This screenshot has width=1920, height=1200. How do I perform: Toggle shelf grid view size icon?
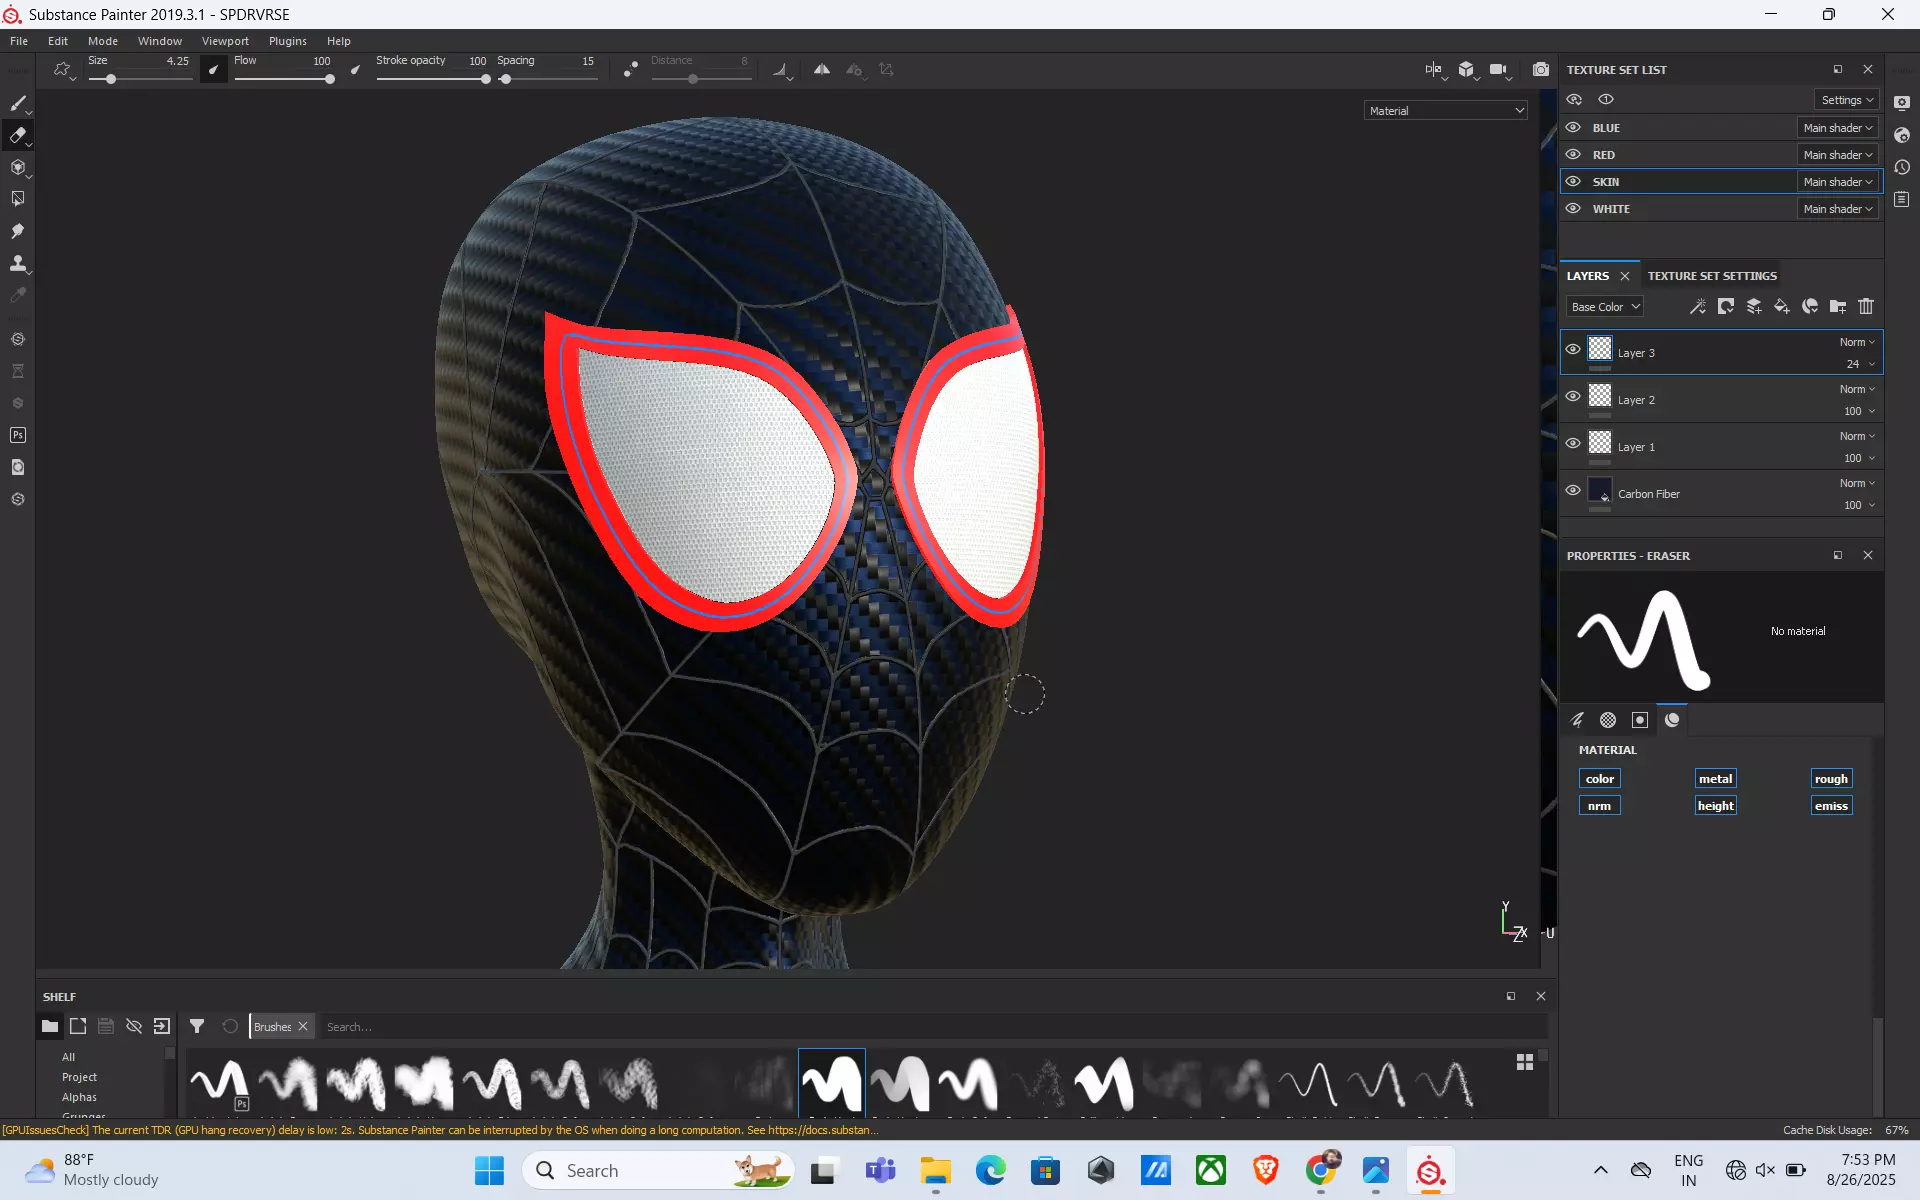tap(1525, 1062)
